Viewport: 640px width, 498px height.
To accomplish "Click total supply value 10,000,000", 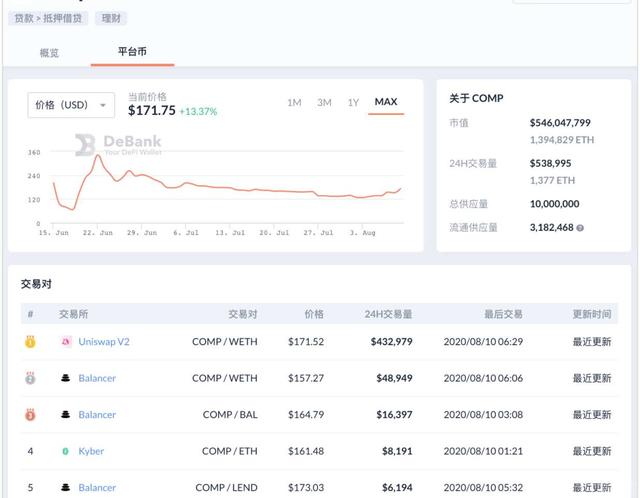I will tap(554, 204).
